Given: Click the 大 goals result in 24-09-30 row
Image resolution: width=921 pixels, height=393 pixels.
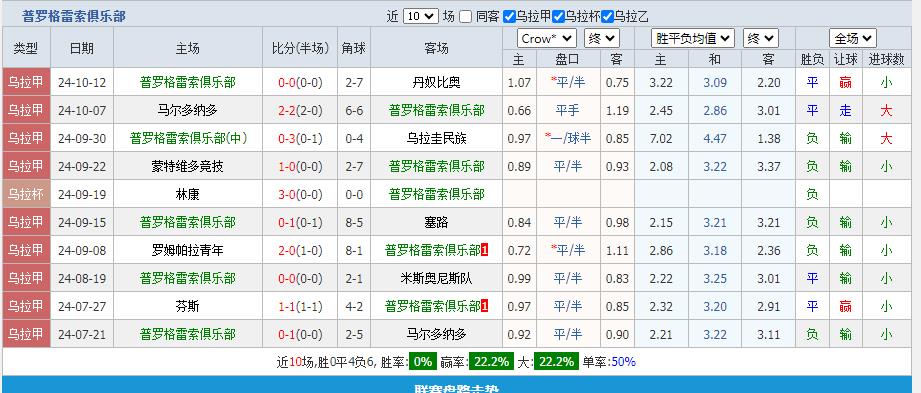Looking at the screenshot, I should (886, 138).
